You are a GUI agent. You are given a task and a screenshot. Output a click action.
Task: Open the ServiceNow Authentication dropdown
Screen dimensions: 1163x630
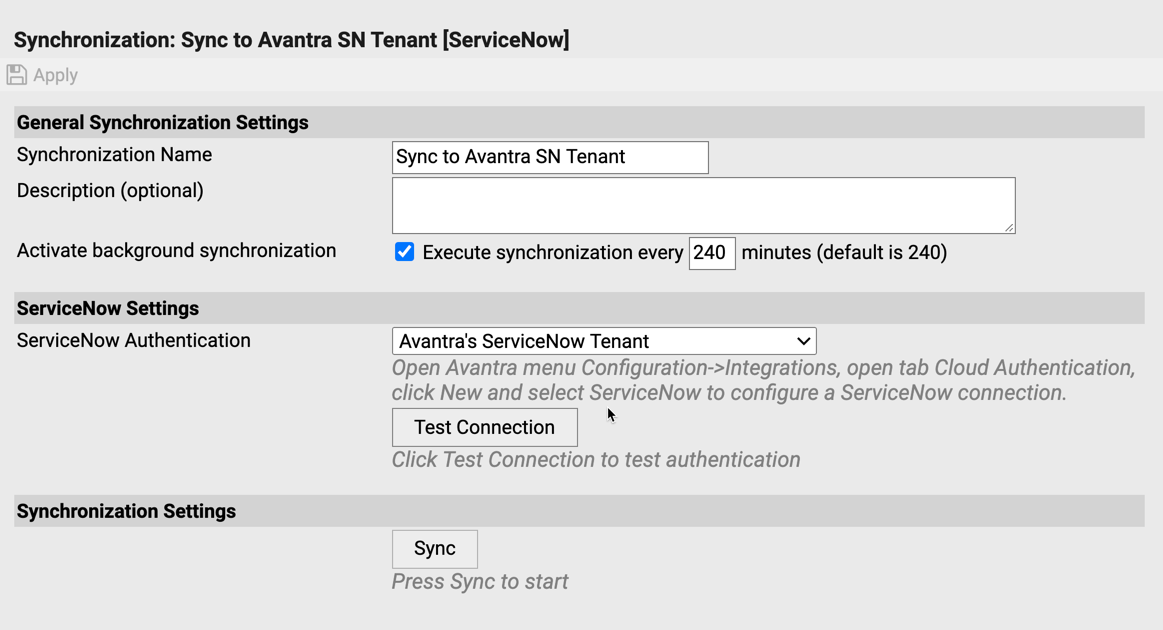coord(603,341)
